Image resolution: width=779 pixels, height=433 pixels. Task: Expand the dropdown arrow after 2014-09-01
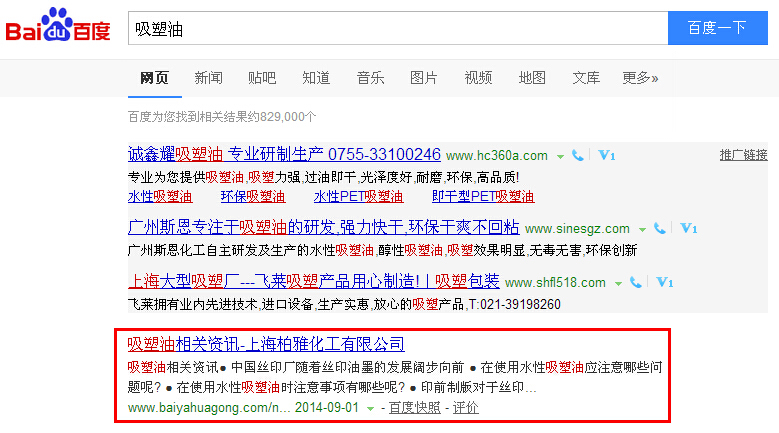(x=370, y=409)
